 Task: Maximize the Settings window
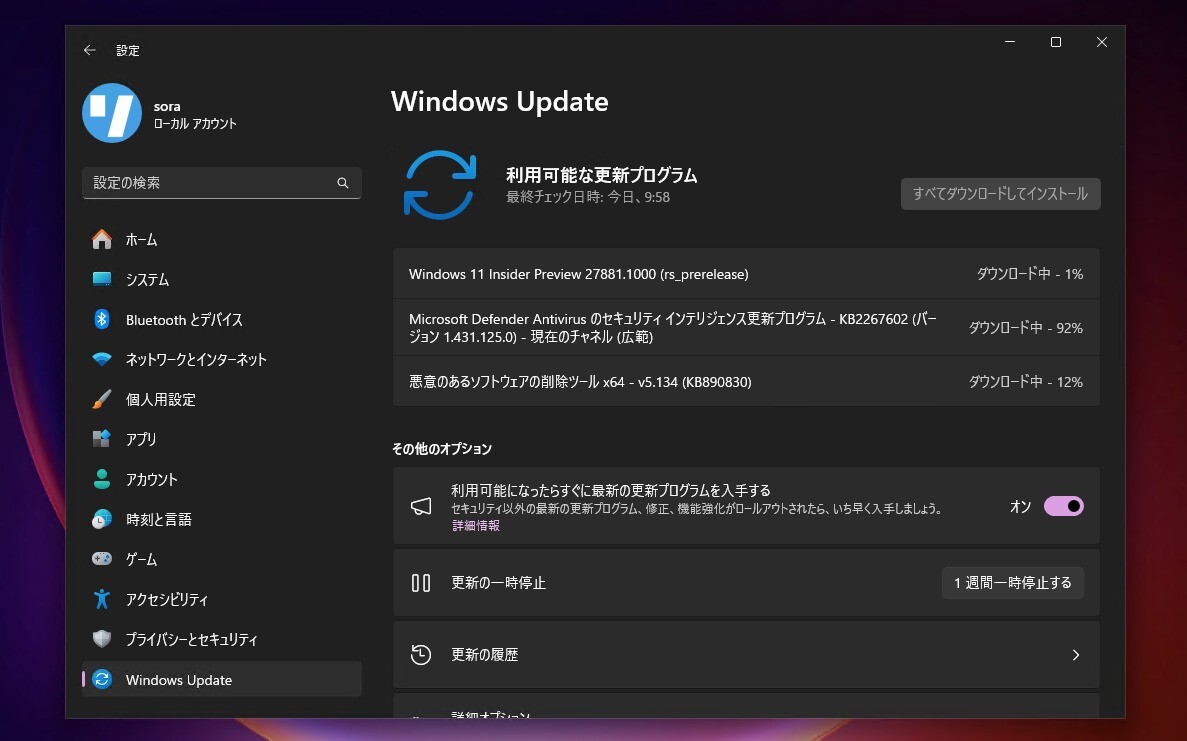[1056, 42]
